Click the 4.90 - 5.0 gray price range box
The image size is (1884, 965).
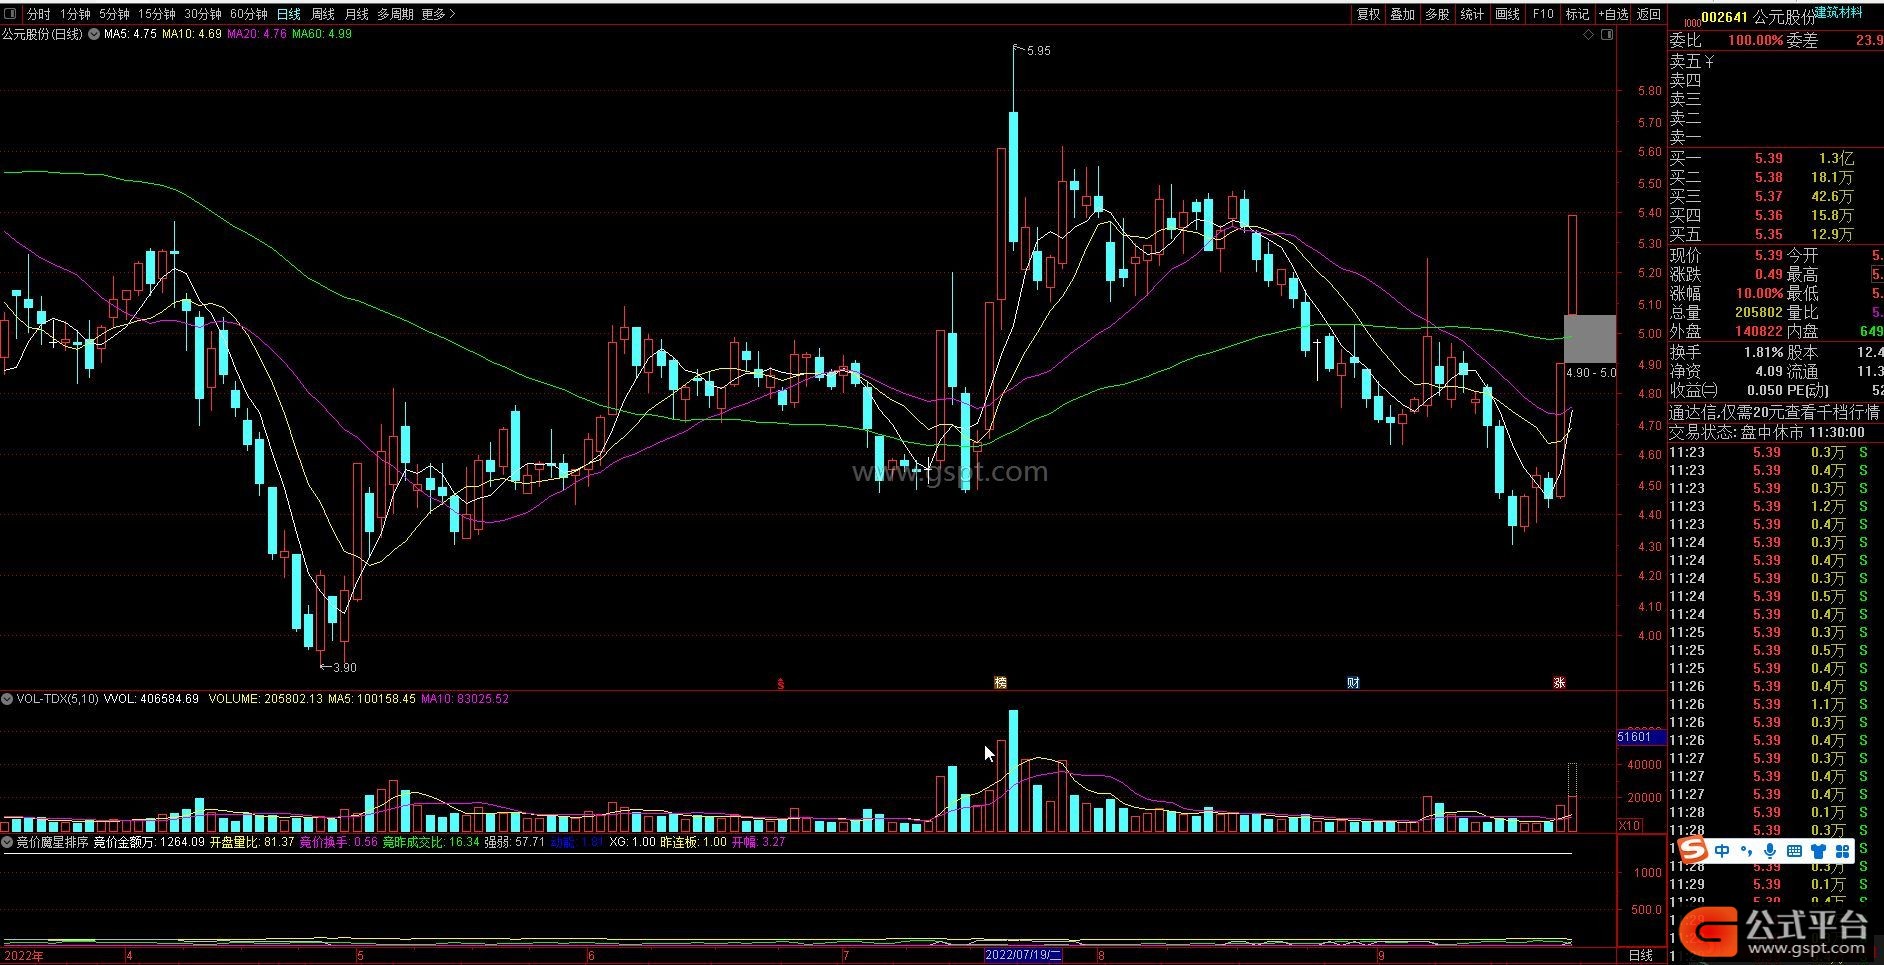tap(1590, 339)
